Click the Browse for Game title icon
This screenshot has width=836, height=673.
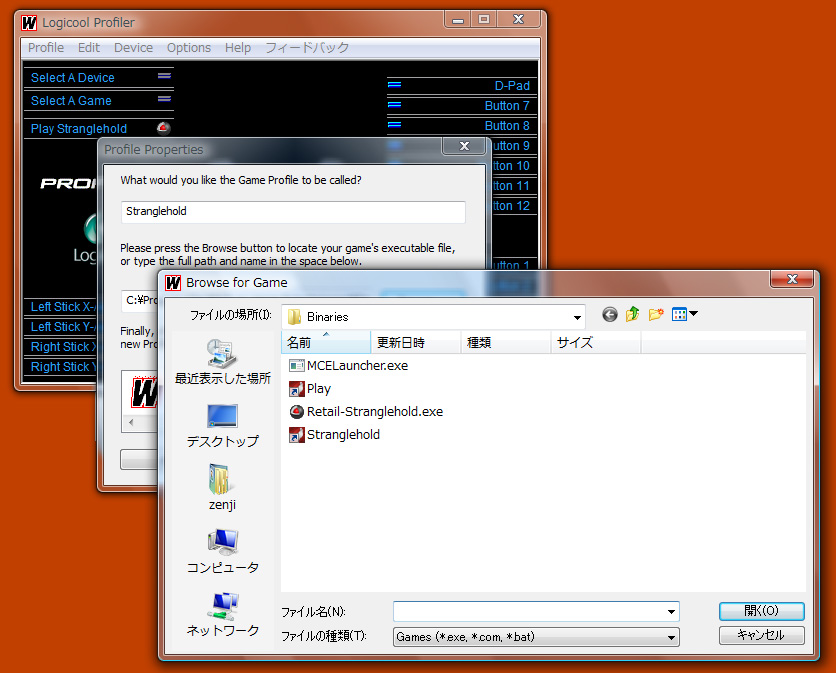173,283
